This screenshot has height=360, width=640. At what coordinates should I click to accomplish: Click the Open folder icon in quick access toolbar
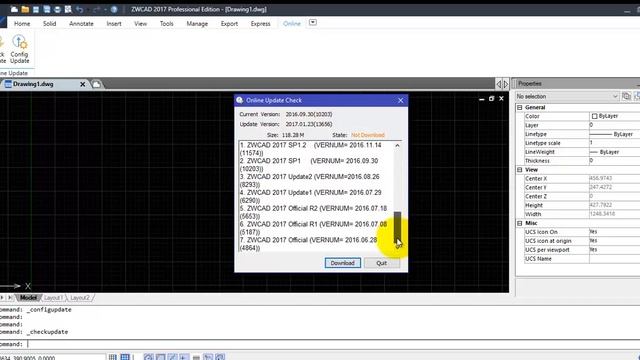coord(25,9)
